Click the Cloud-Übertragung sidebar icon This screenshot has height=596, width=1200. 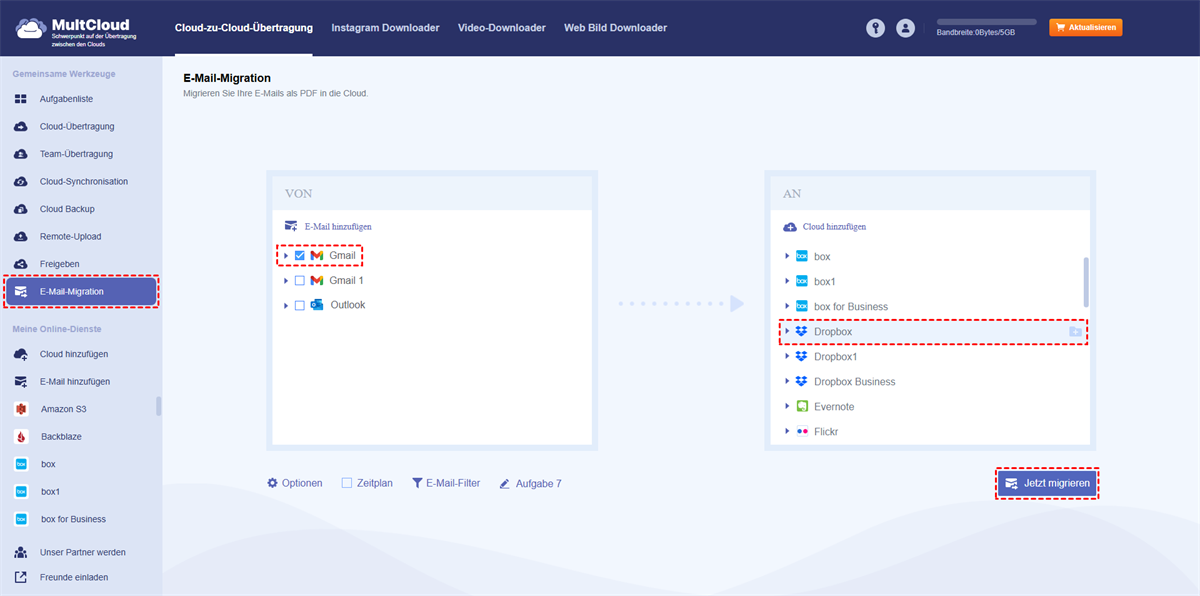click(20, 127)
